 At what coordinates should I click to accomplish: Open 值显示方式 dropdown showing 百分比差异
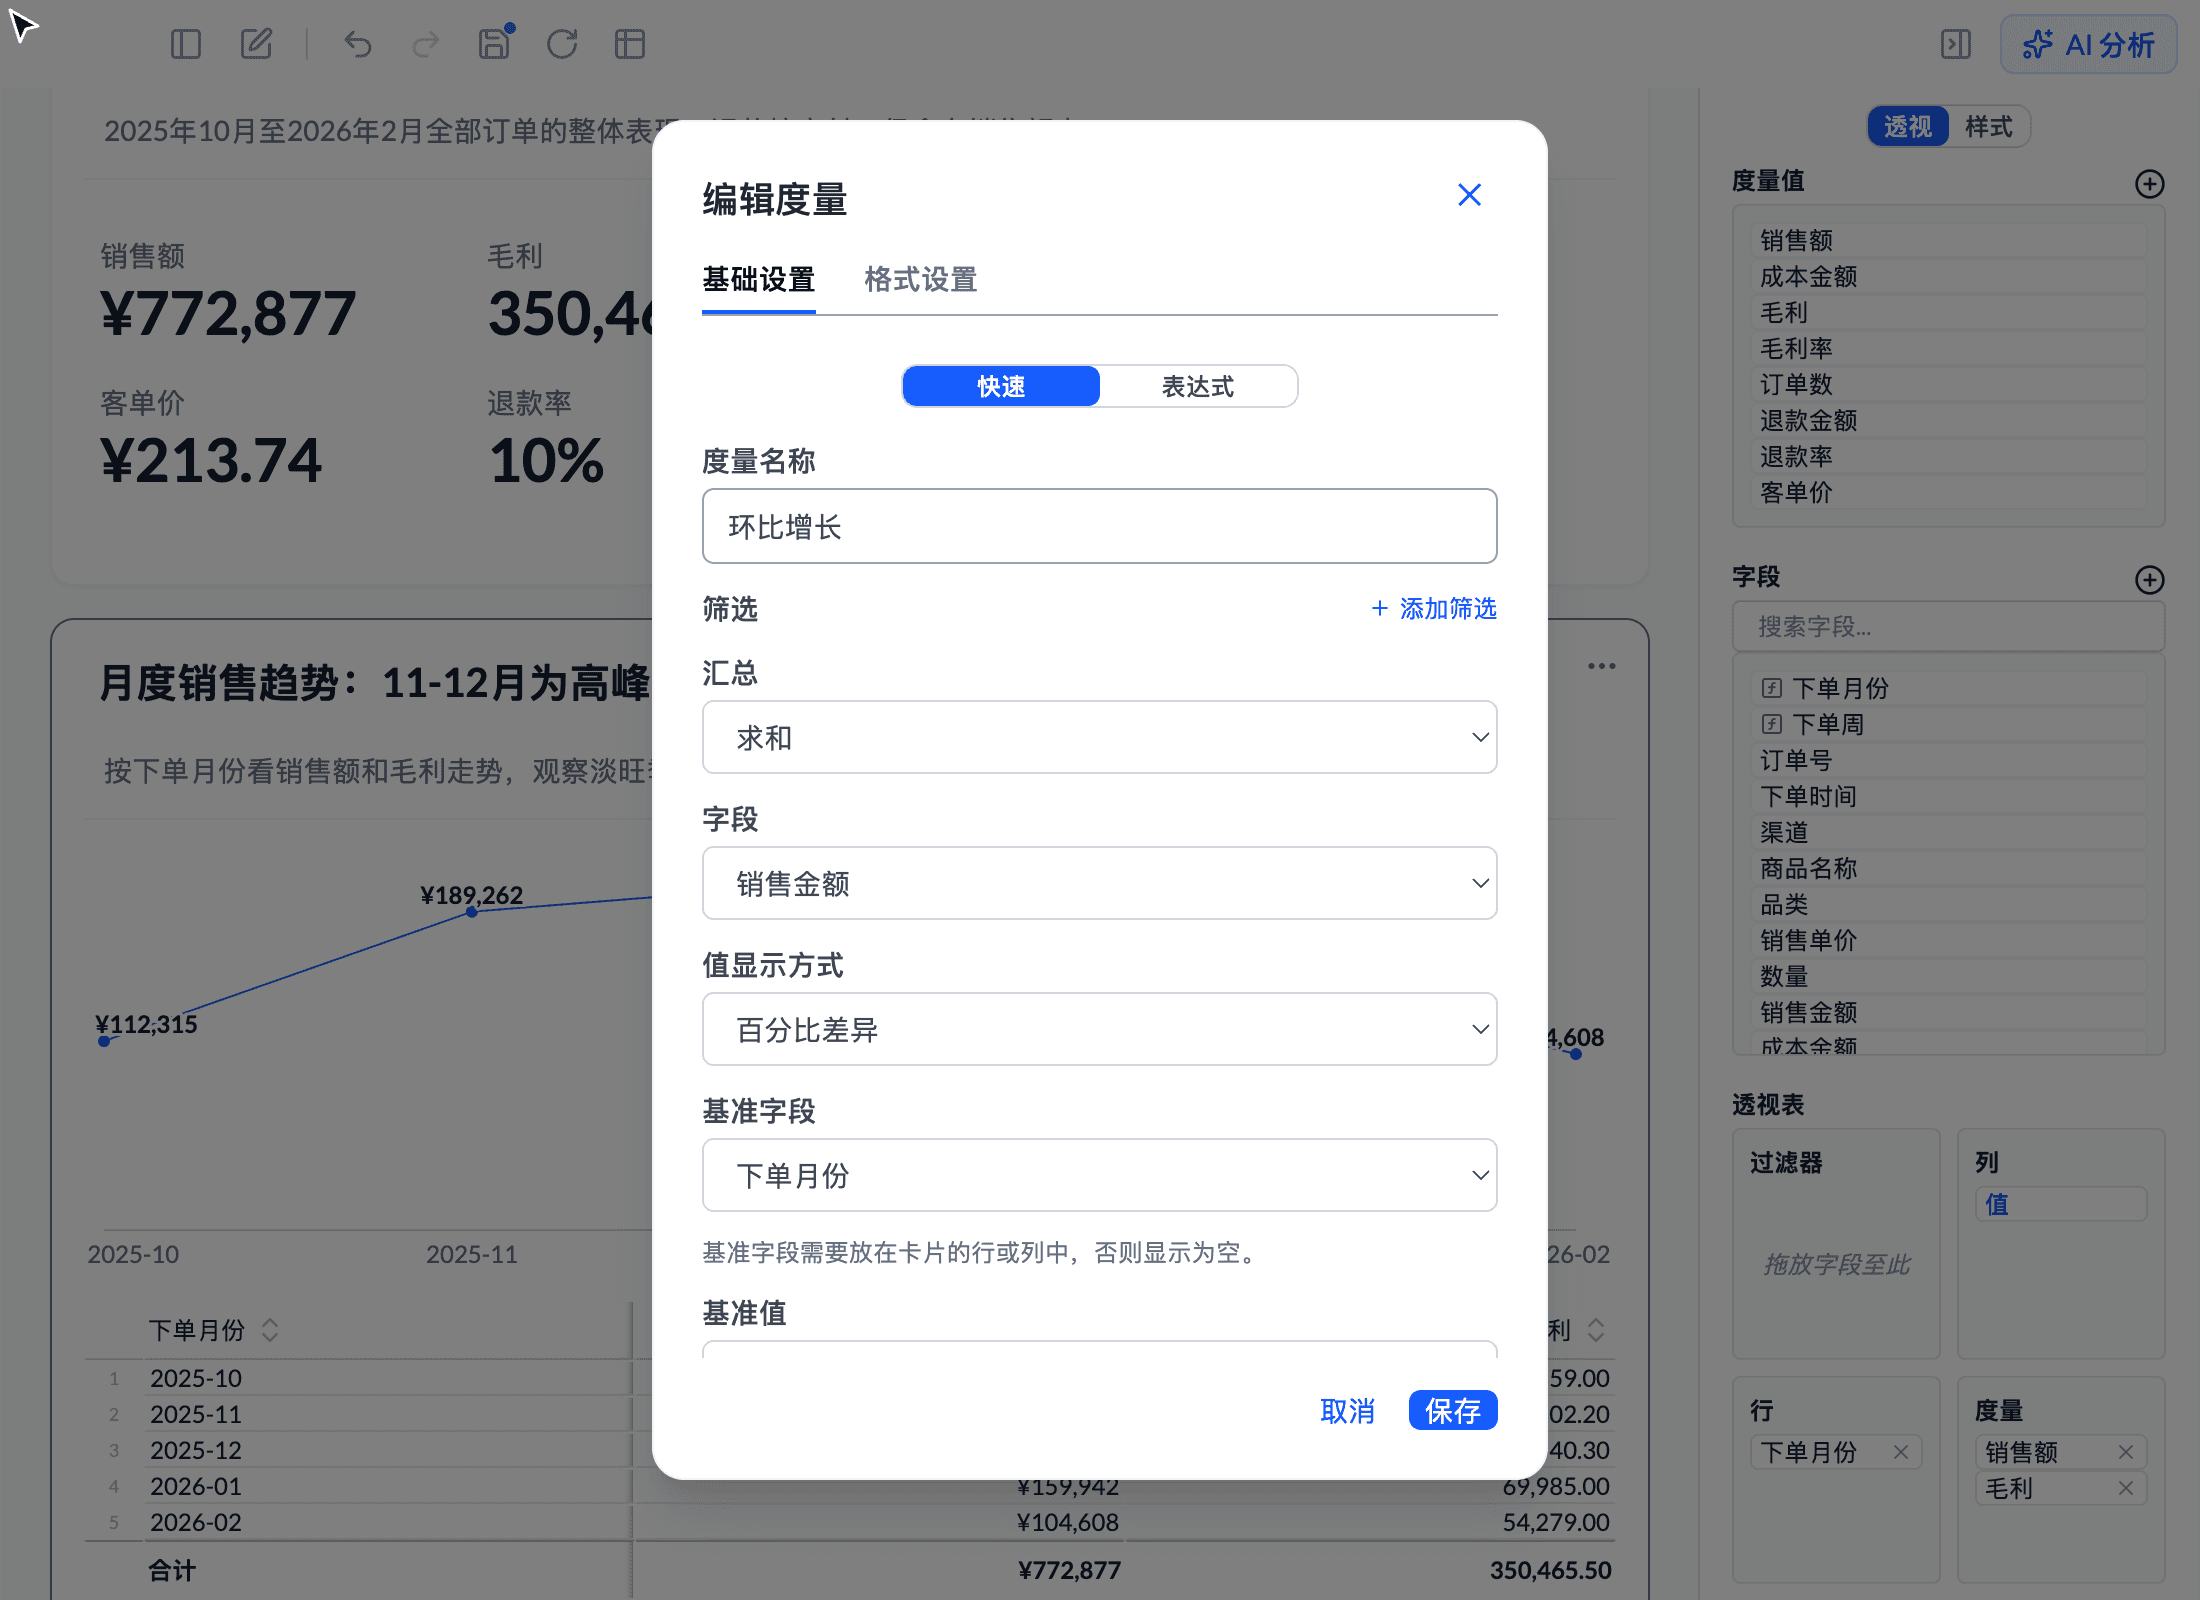pyautogui.click(x=1099, y=1029)
